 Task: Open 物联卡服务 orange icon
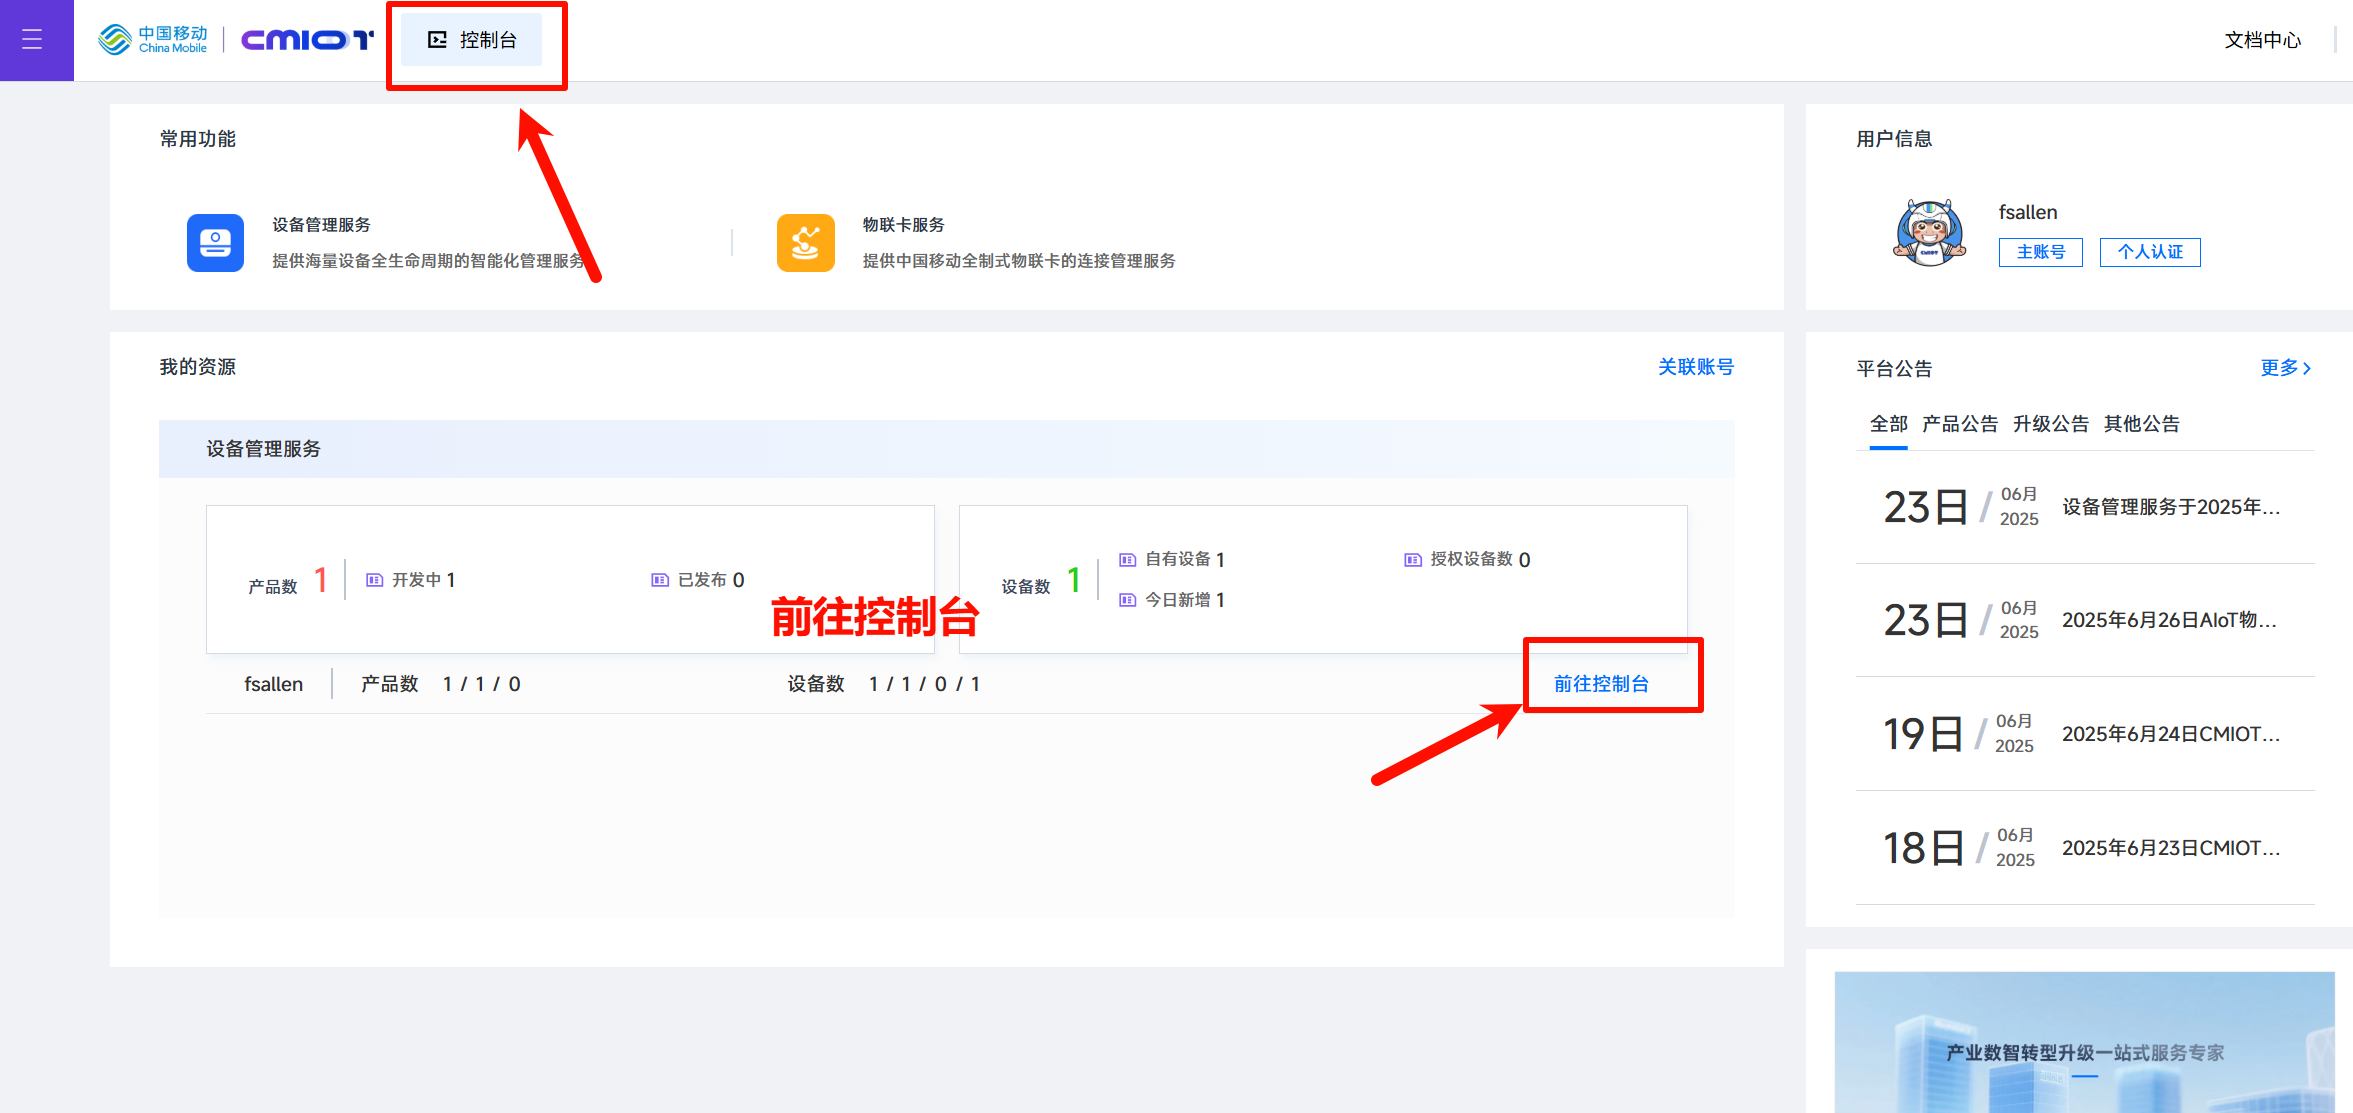coord(805,243)
